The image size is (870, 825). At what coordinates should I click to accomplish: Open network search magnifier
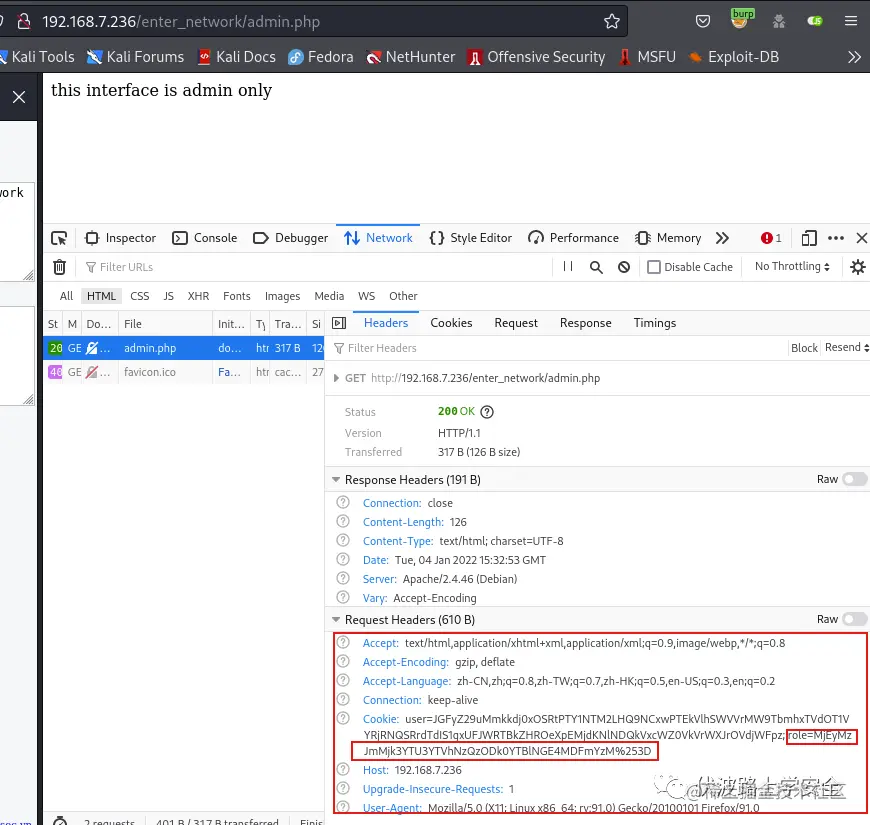click(x=596, y=267)
